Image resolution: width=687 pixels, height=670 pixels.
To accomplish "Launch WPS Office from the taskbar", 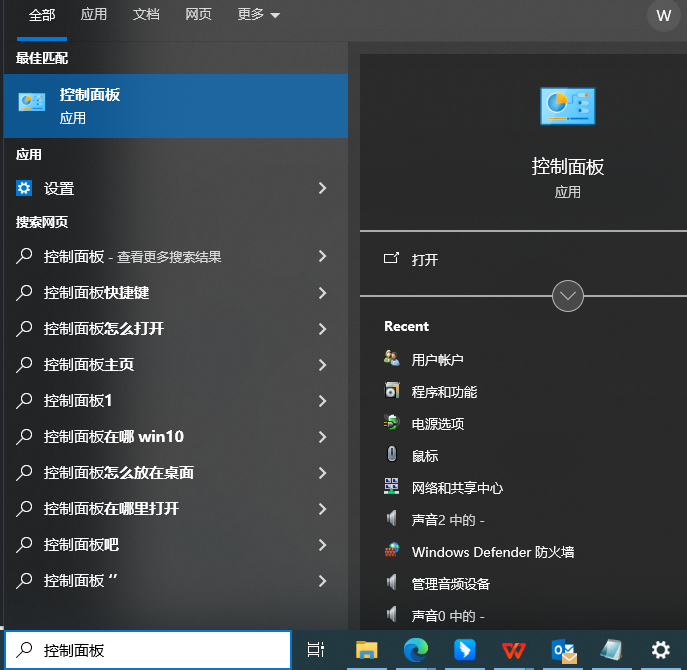I will 514,650.
